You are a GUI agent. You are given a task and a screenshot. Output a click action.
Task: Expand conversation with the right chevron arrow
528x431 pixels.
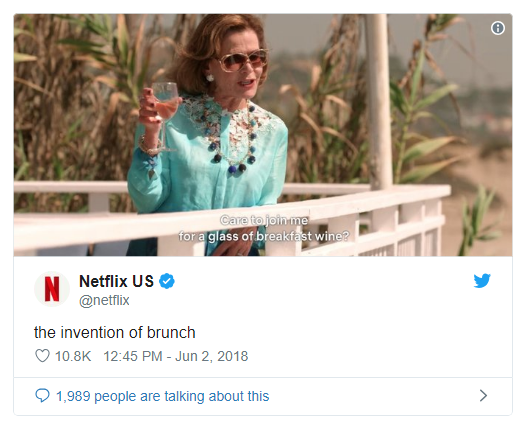pyautogui.click(x=483, y=396)
